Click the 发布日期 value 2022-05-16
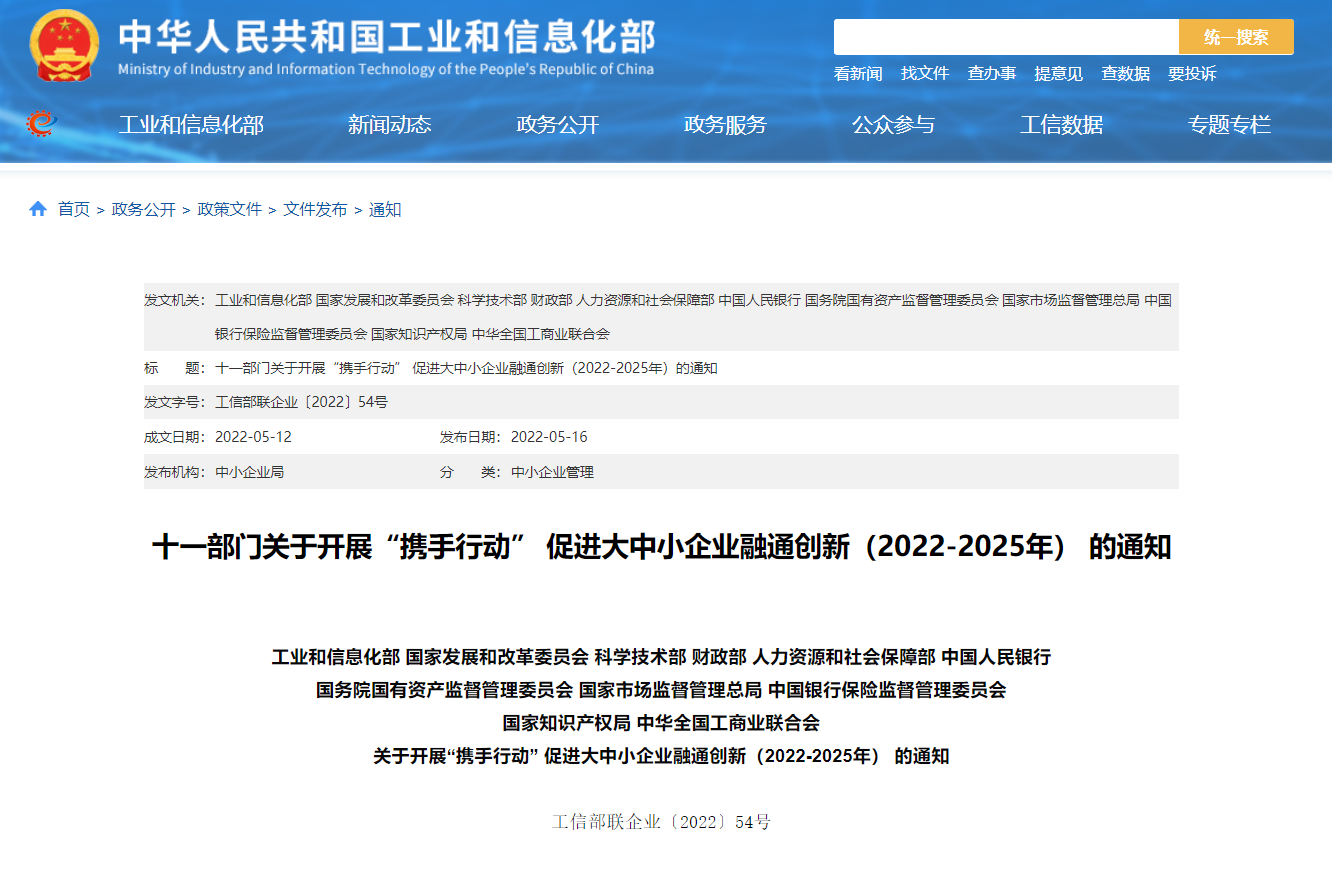The height and width of the screenshot is (870, 1332). coord(549,437)
